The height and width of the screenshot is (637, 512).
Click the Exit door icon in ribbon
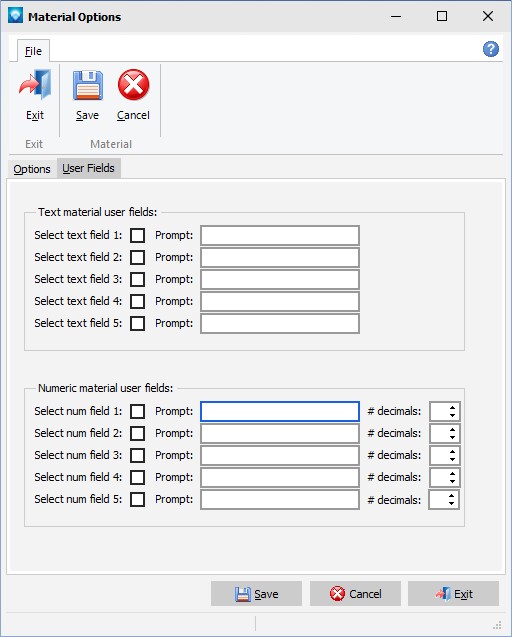35,84
